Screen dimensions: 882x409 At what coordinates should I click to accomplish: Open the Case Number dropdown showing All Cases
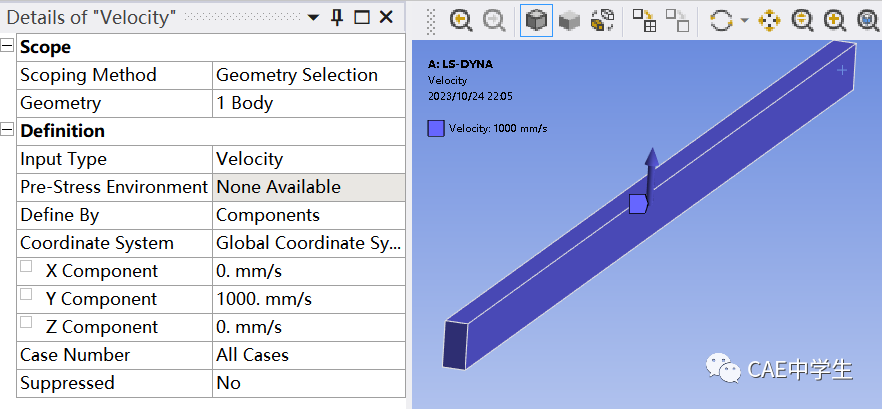coord(309,355)
